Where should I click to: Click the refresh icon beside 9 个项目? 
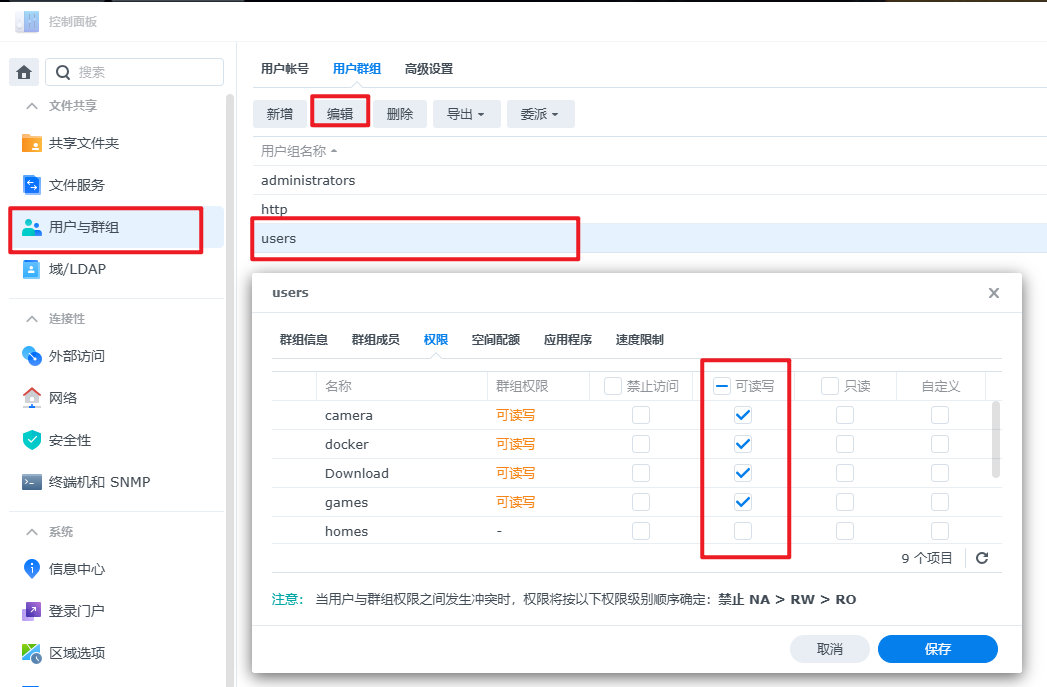coord(982,558)
